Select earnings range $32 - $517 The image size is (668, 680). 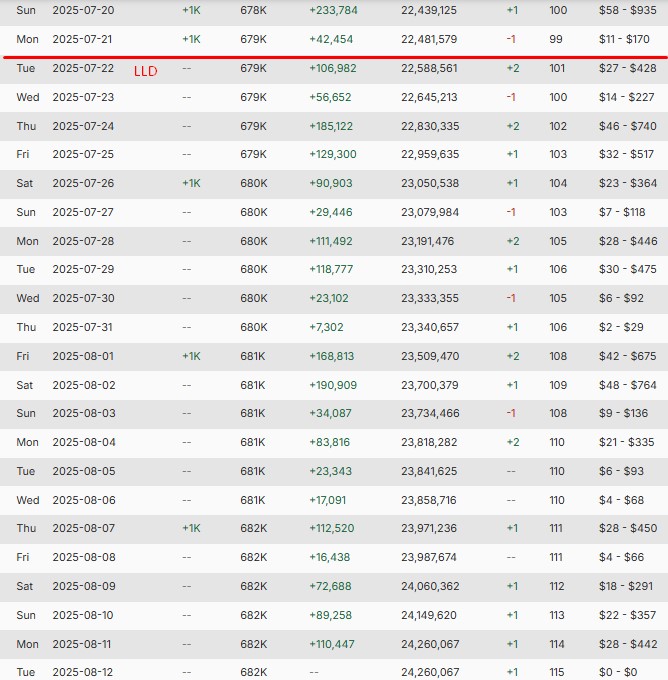(626, 154)
